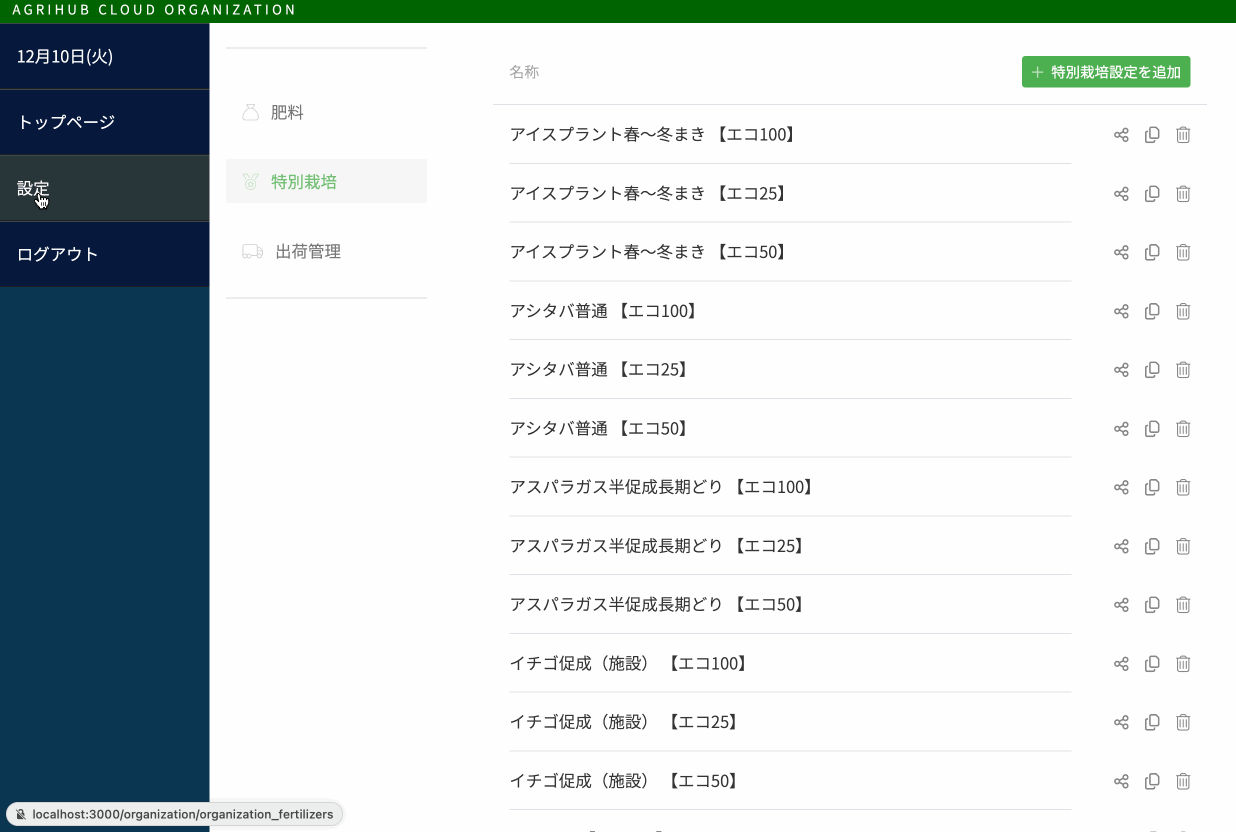Open アイスプラント春〜冬まき【エコ50】 row
Image resolution: width=1236 pixels, height=832 pixels.
[790, 253]
